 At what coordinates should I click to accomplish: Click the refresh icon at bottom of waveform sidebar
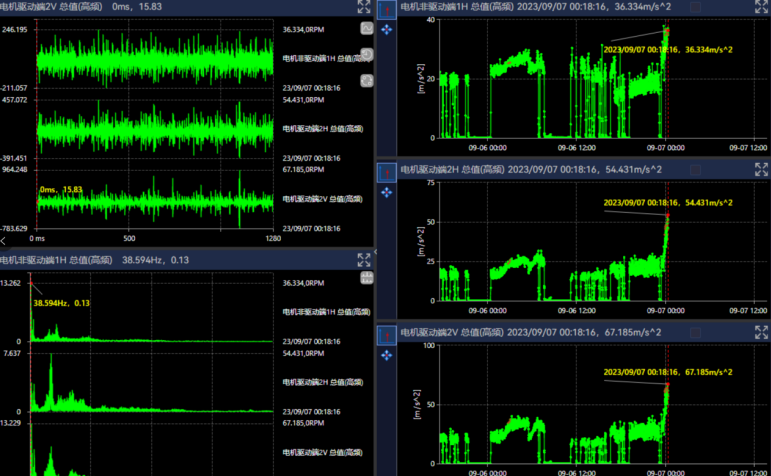(366, 80)
